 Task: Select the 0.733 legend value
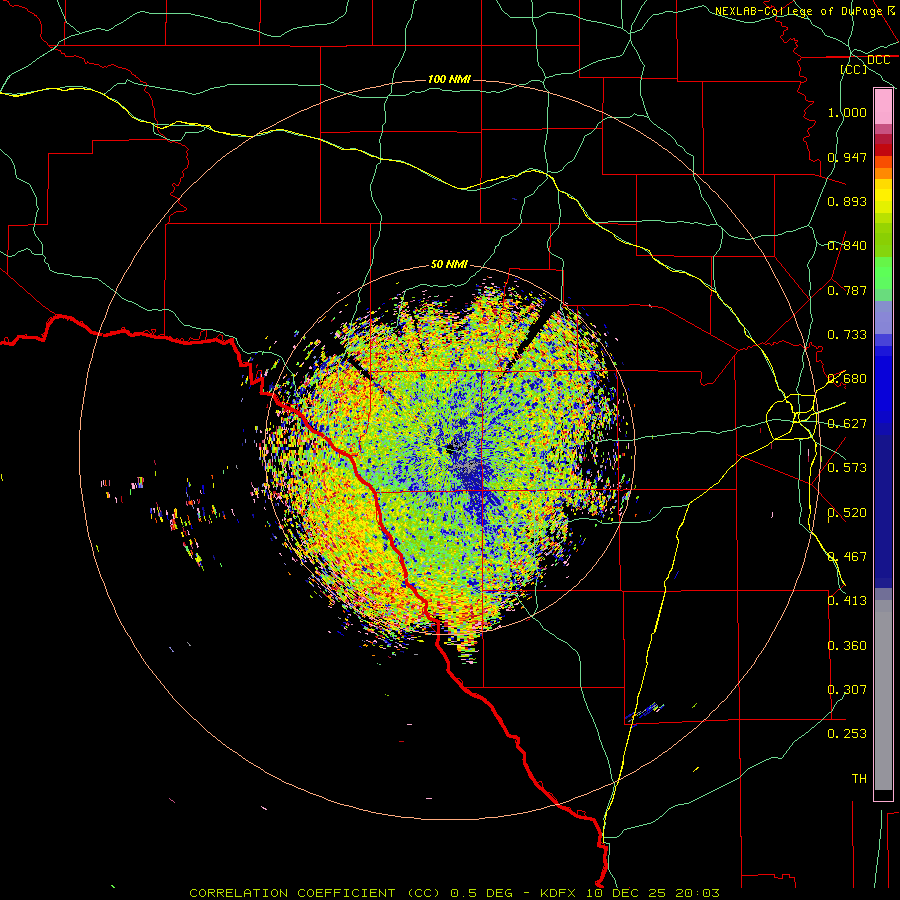pos(847,335)
